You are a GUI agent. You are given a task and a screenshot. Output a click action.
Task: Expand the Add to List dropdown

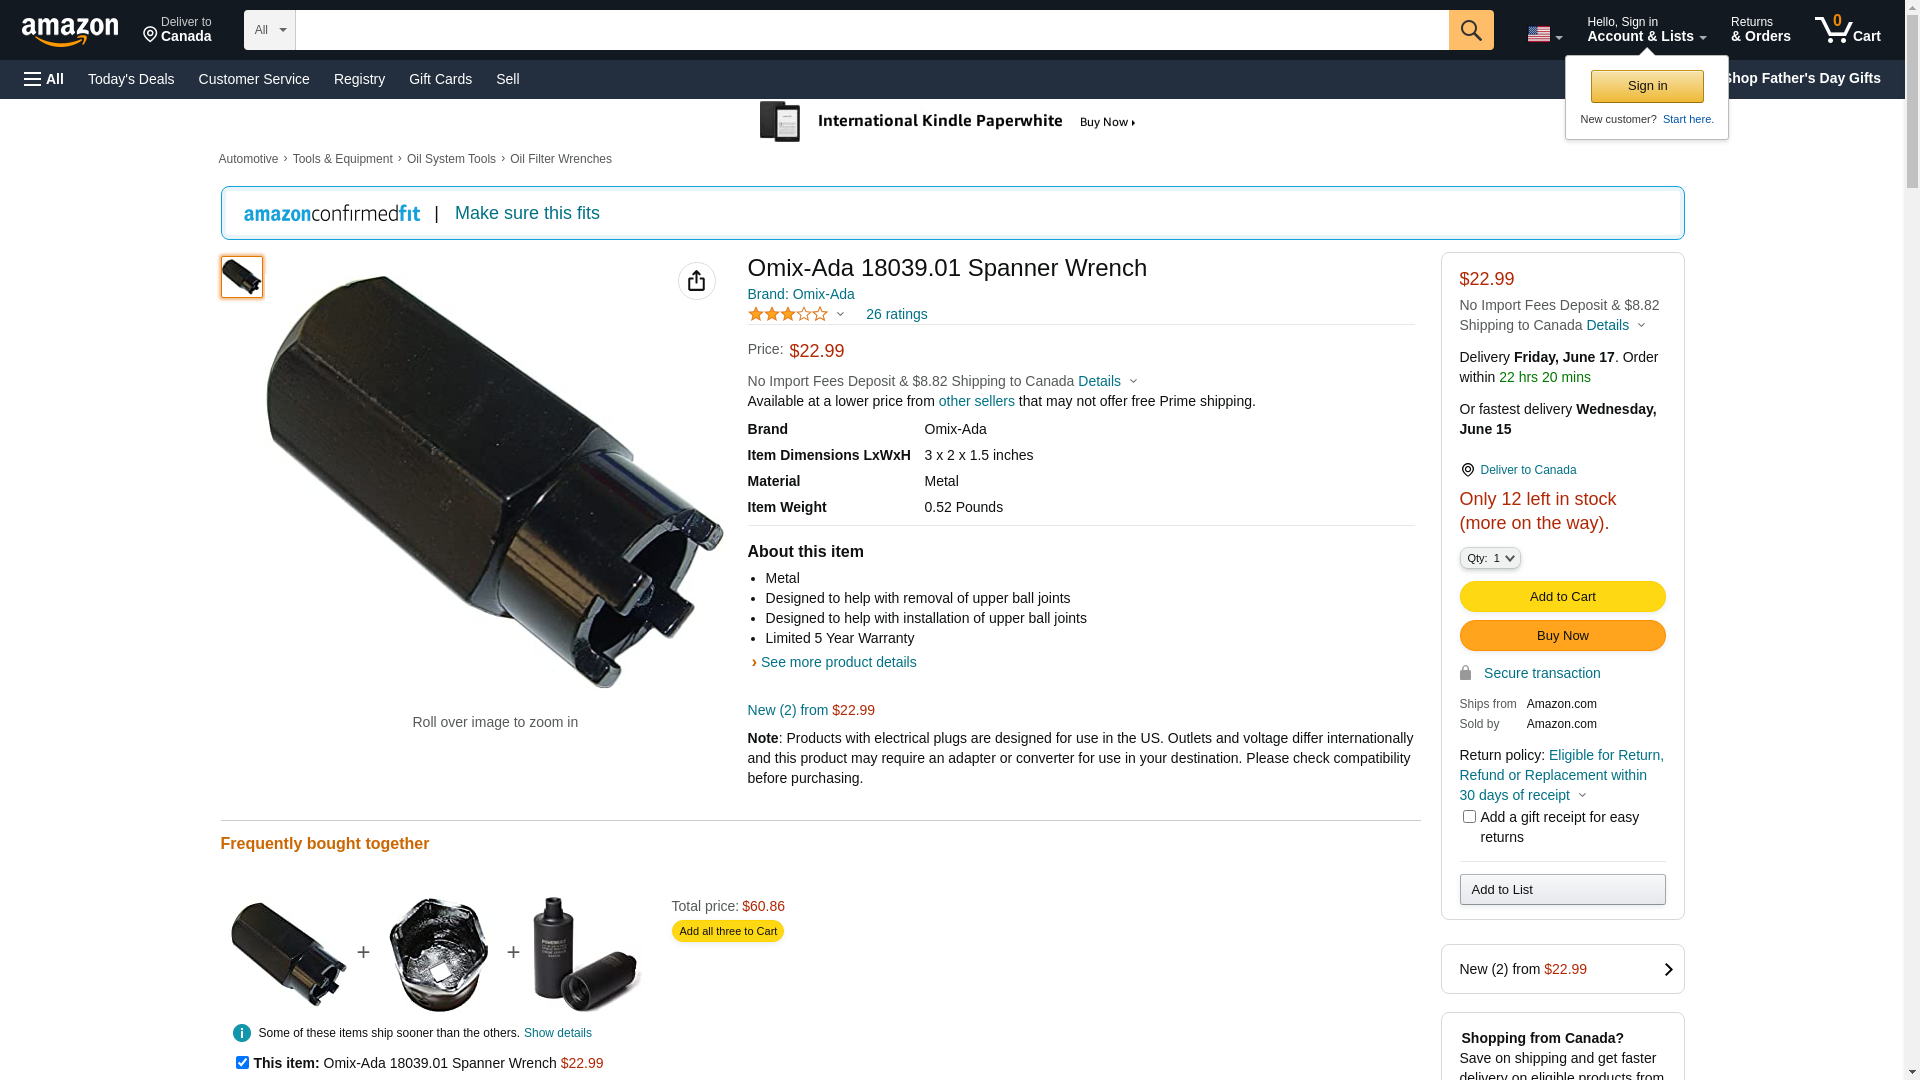[1562, 890]
